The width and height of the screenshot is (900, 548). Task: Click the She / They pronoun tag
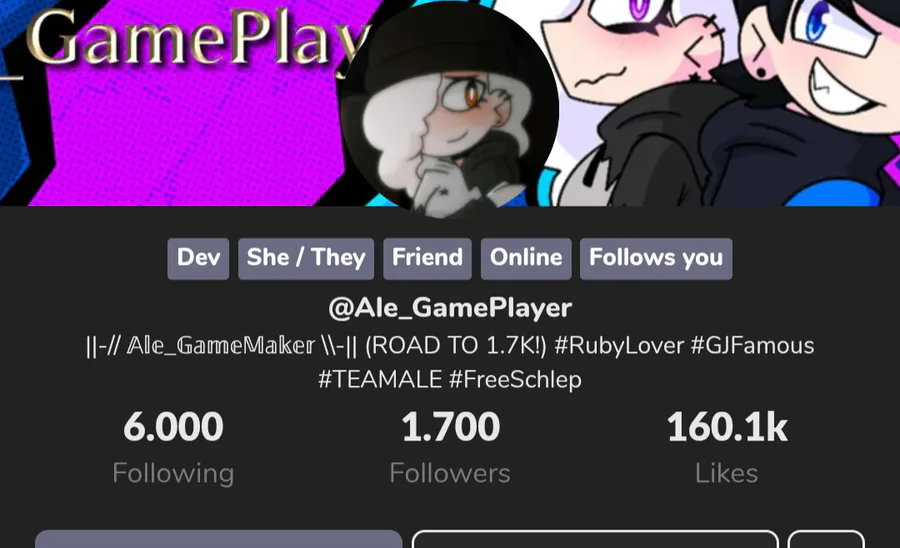[306, 259]
